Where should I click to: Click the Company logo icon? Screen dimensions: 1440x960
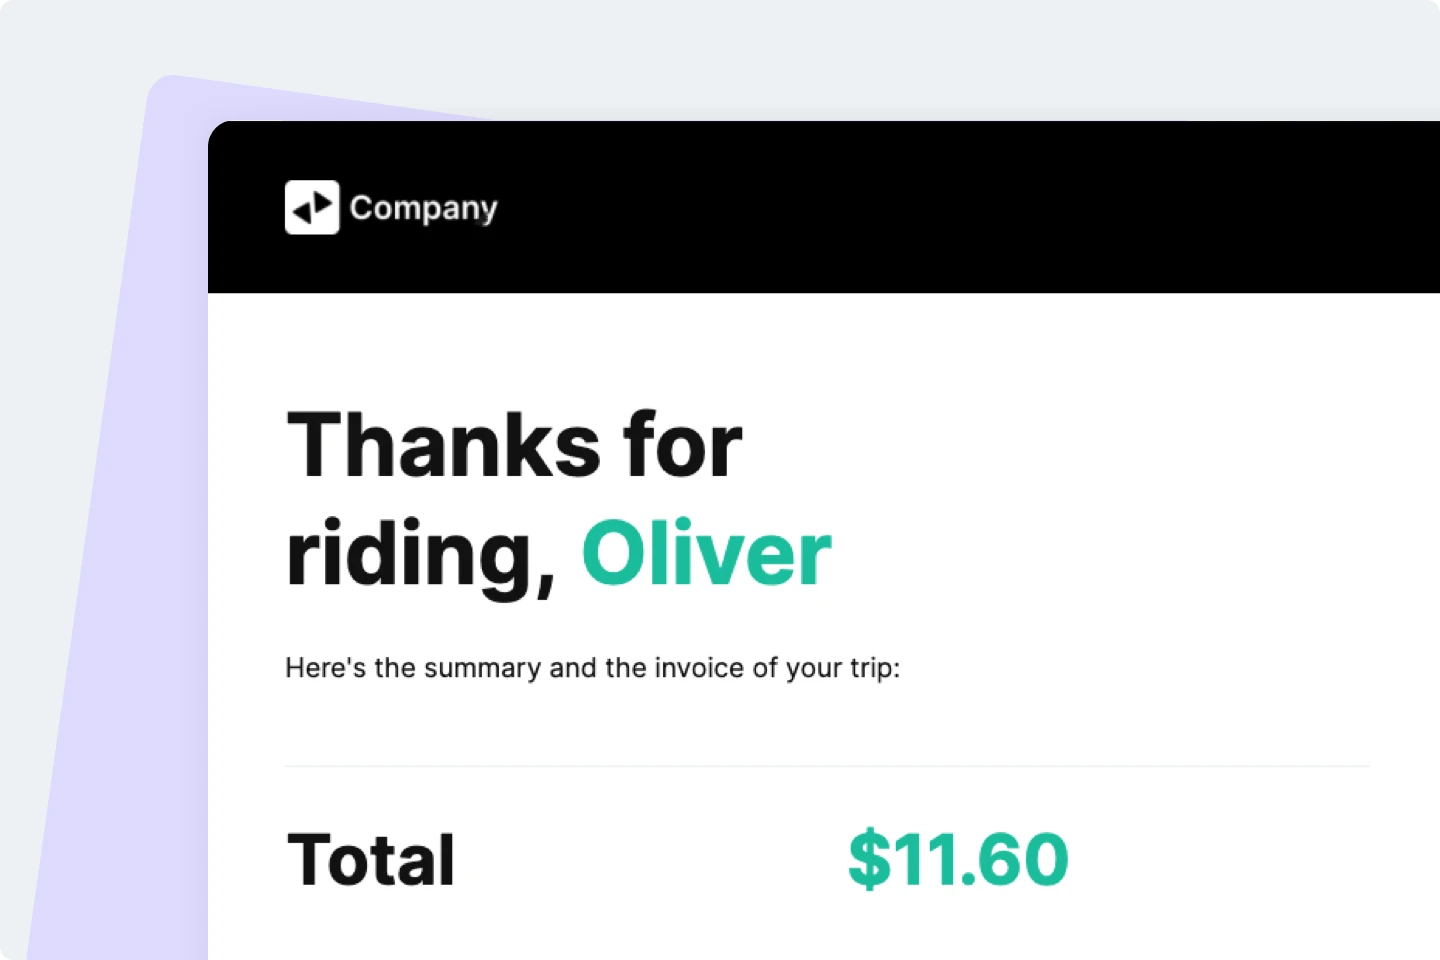[312, 207]
